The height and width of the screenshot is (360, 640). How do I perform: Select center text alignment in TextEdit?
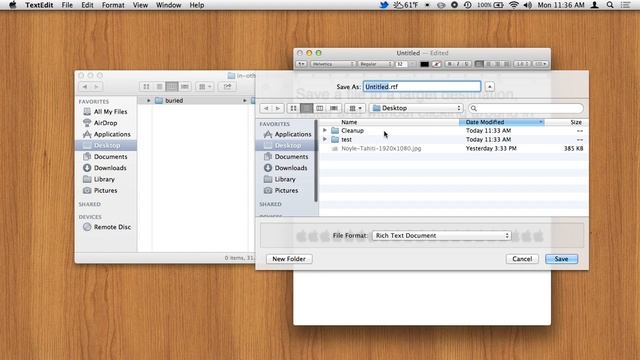(x=488, y=64)
